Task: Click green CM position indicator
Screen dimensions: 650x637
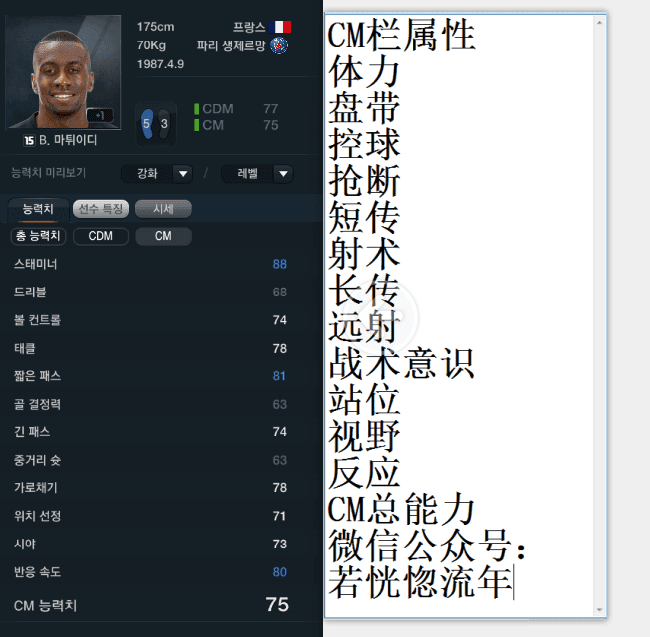Action: 196,125
